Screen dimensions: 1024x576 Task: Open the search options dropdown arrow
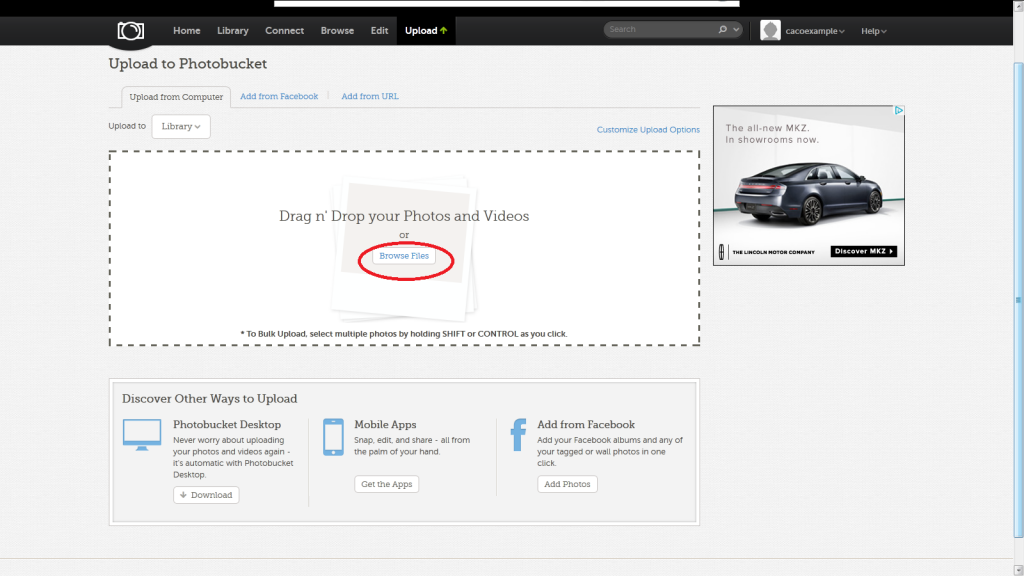point(737,30)
